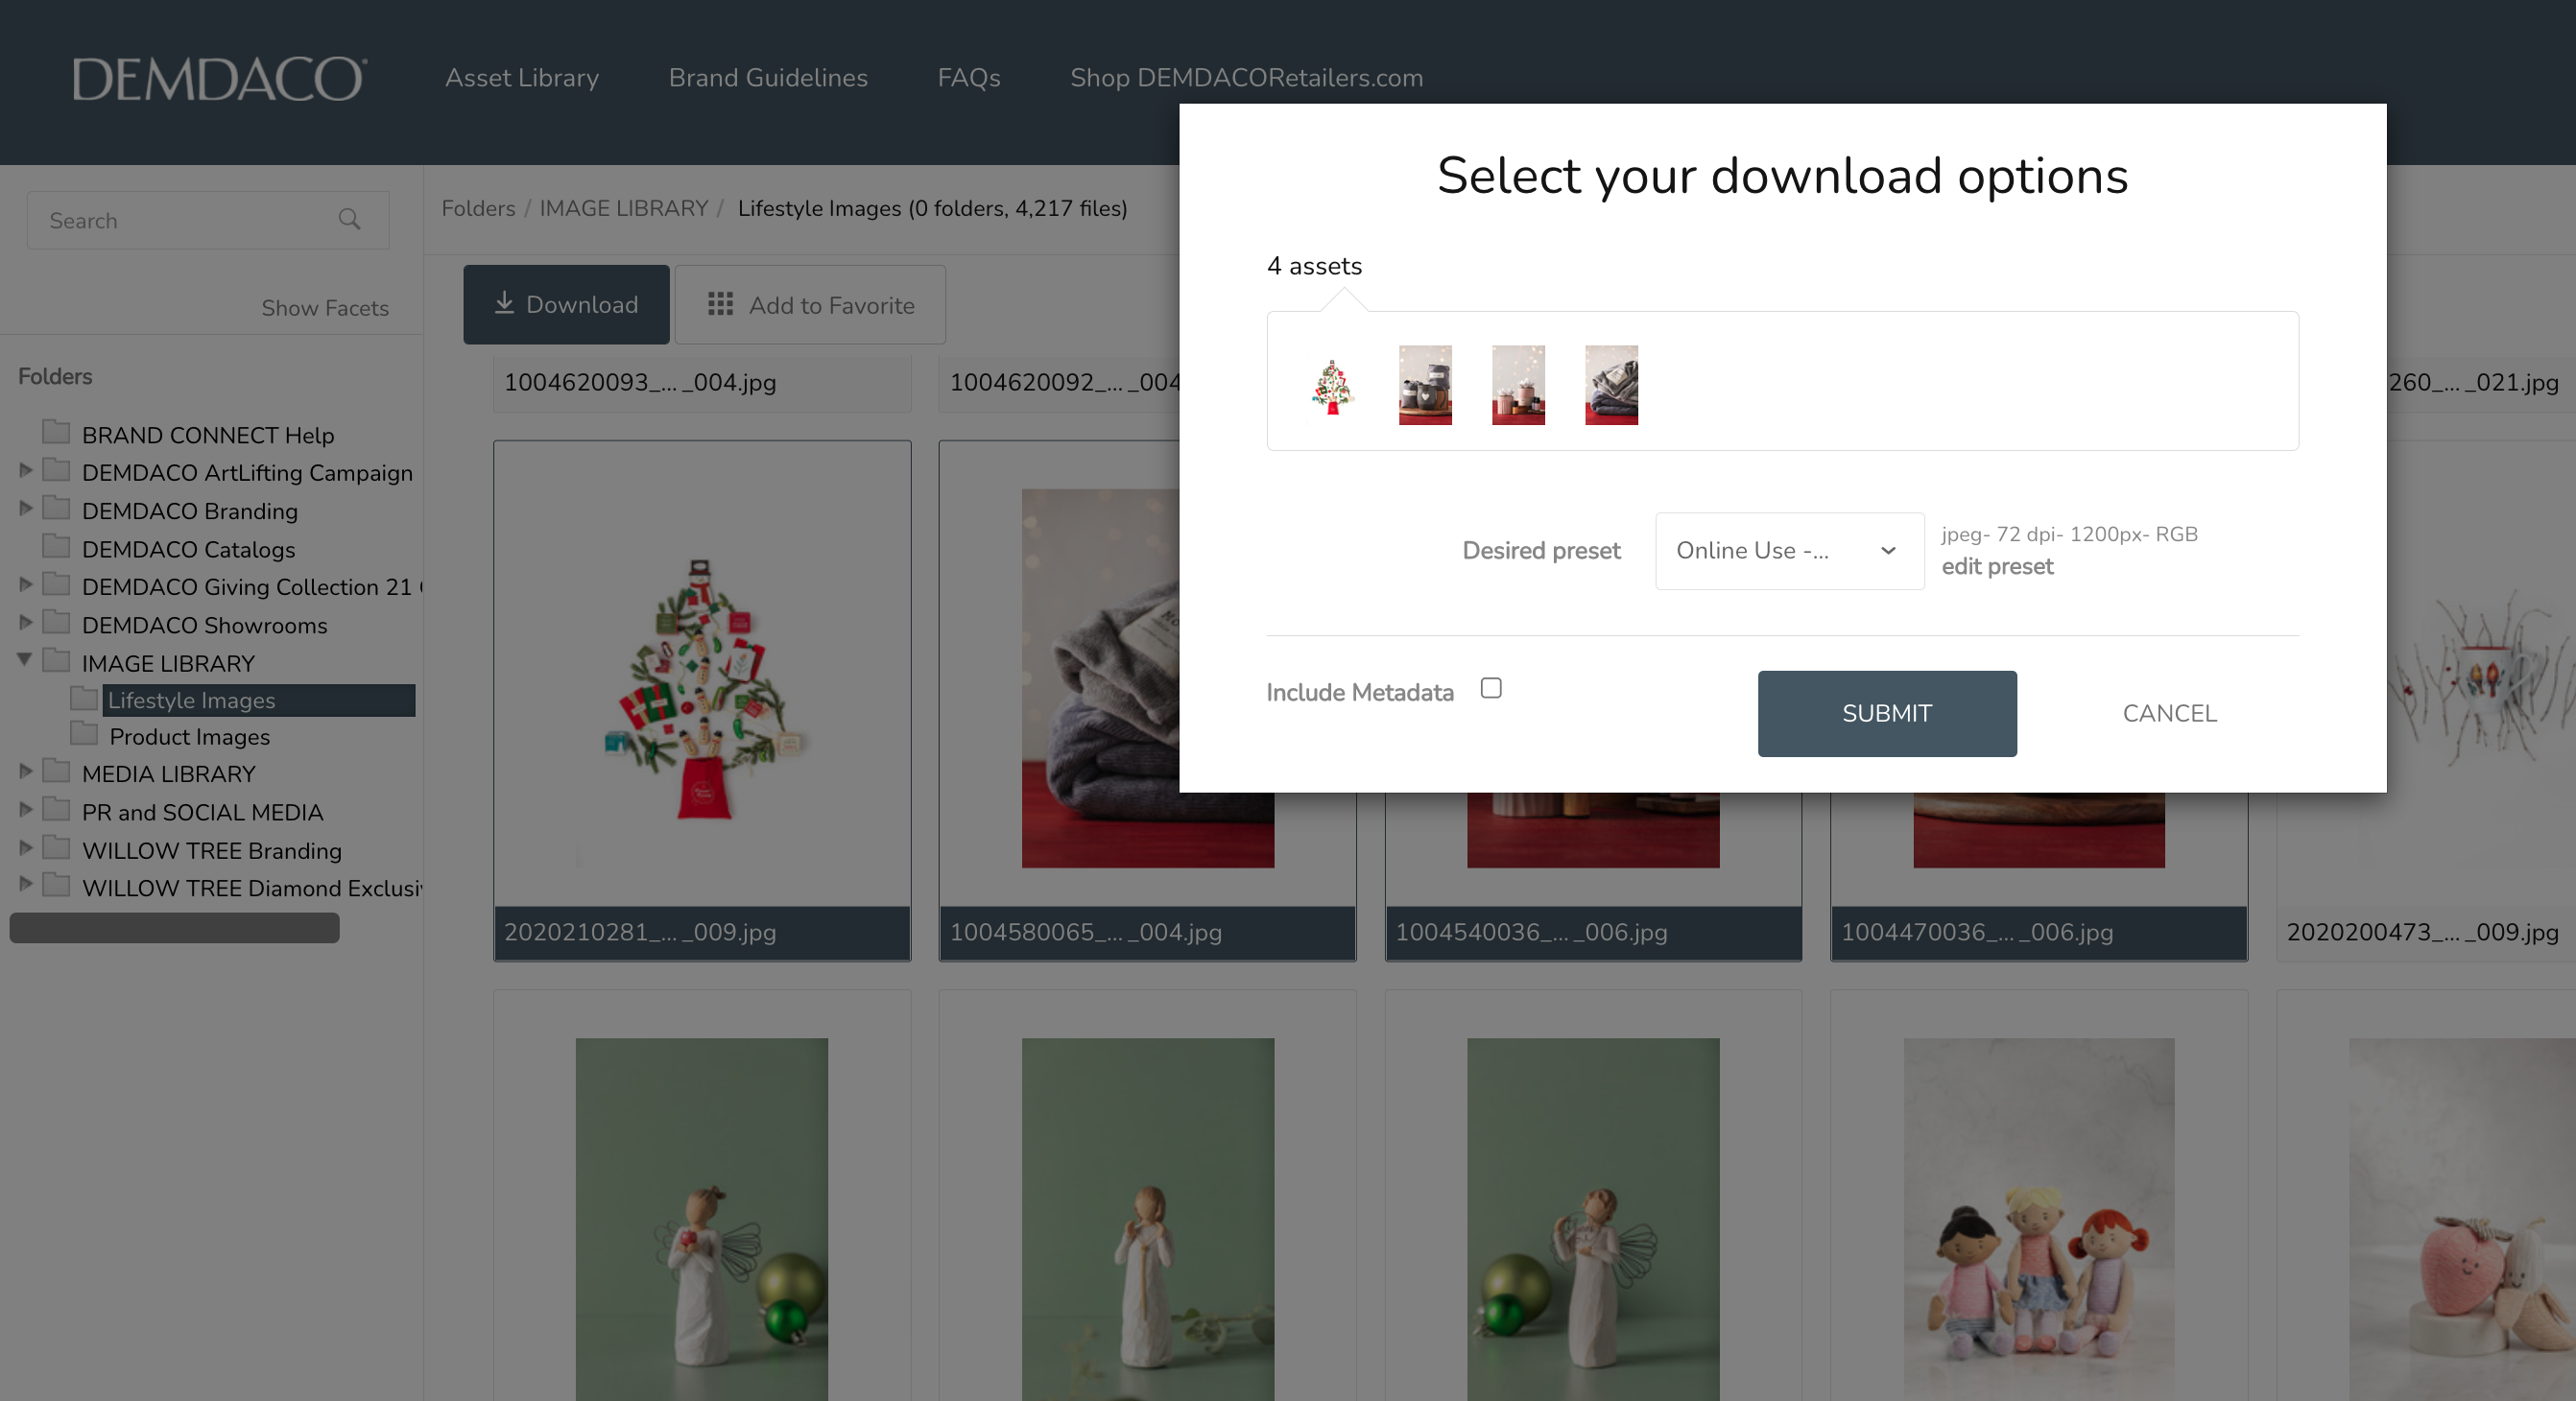Viewport: 2576px width, 1401px height.
Task: Click the 1004580065_..._004.jpg filename label
Action: tap(1086, 932)
